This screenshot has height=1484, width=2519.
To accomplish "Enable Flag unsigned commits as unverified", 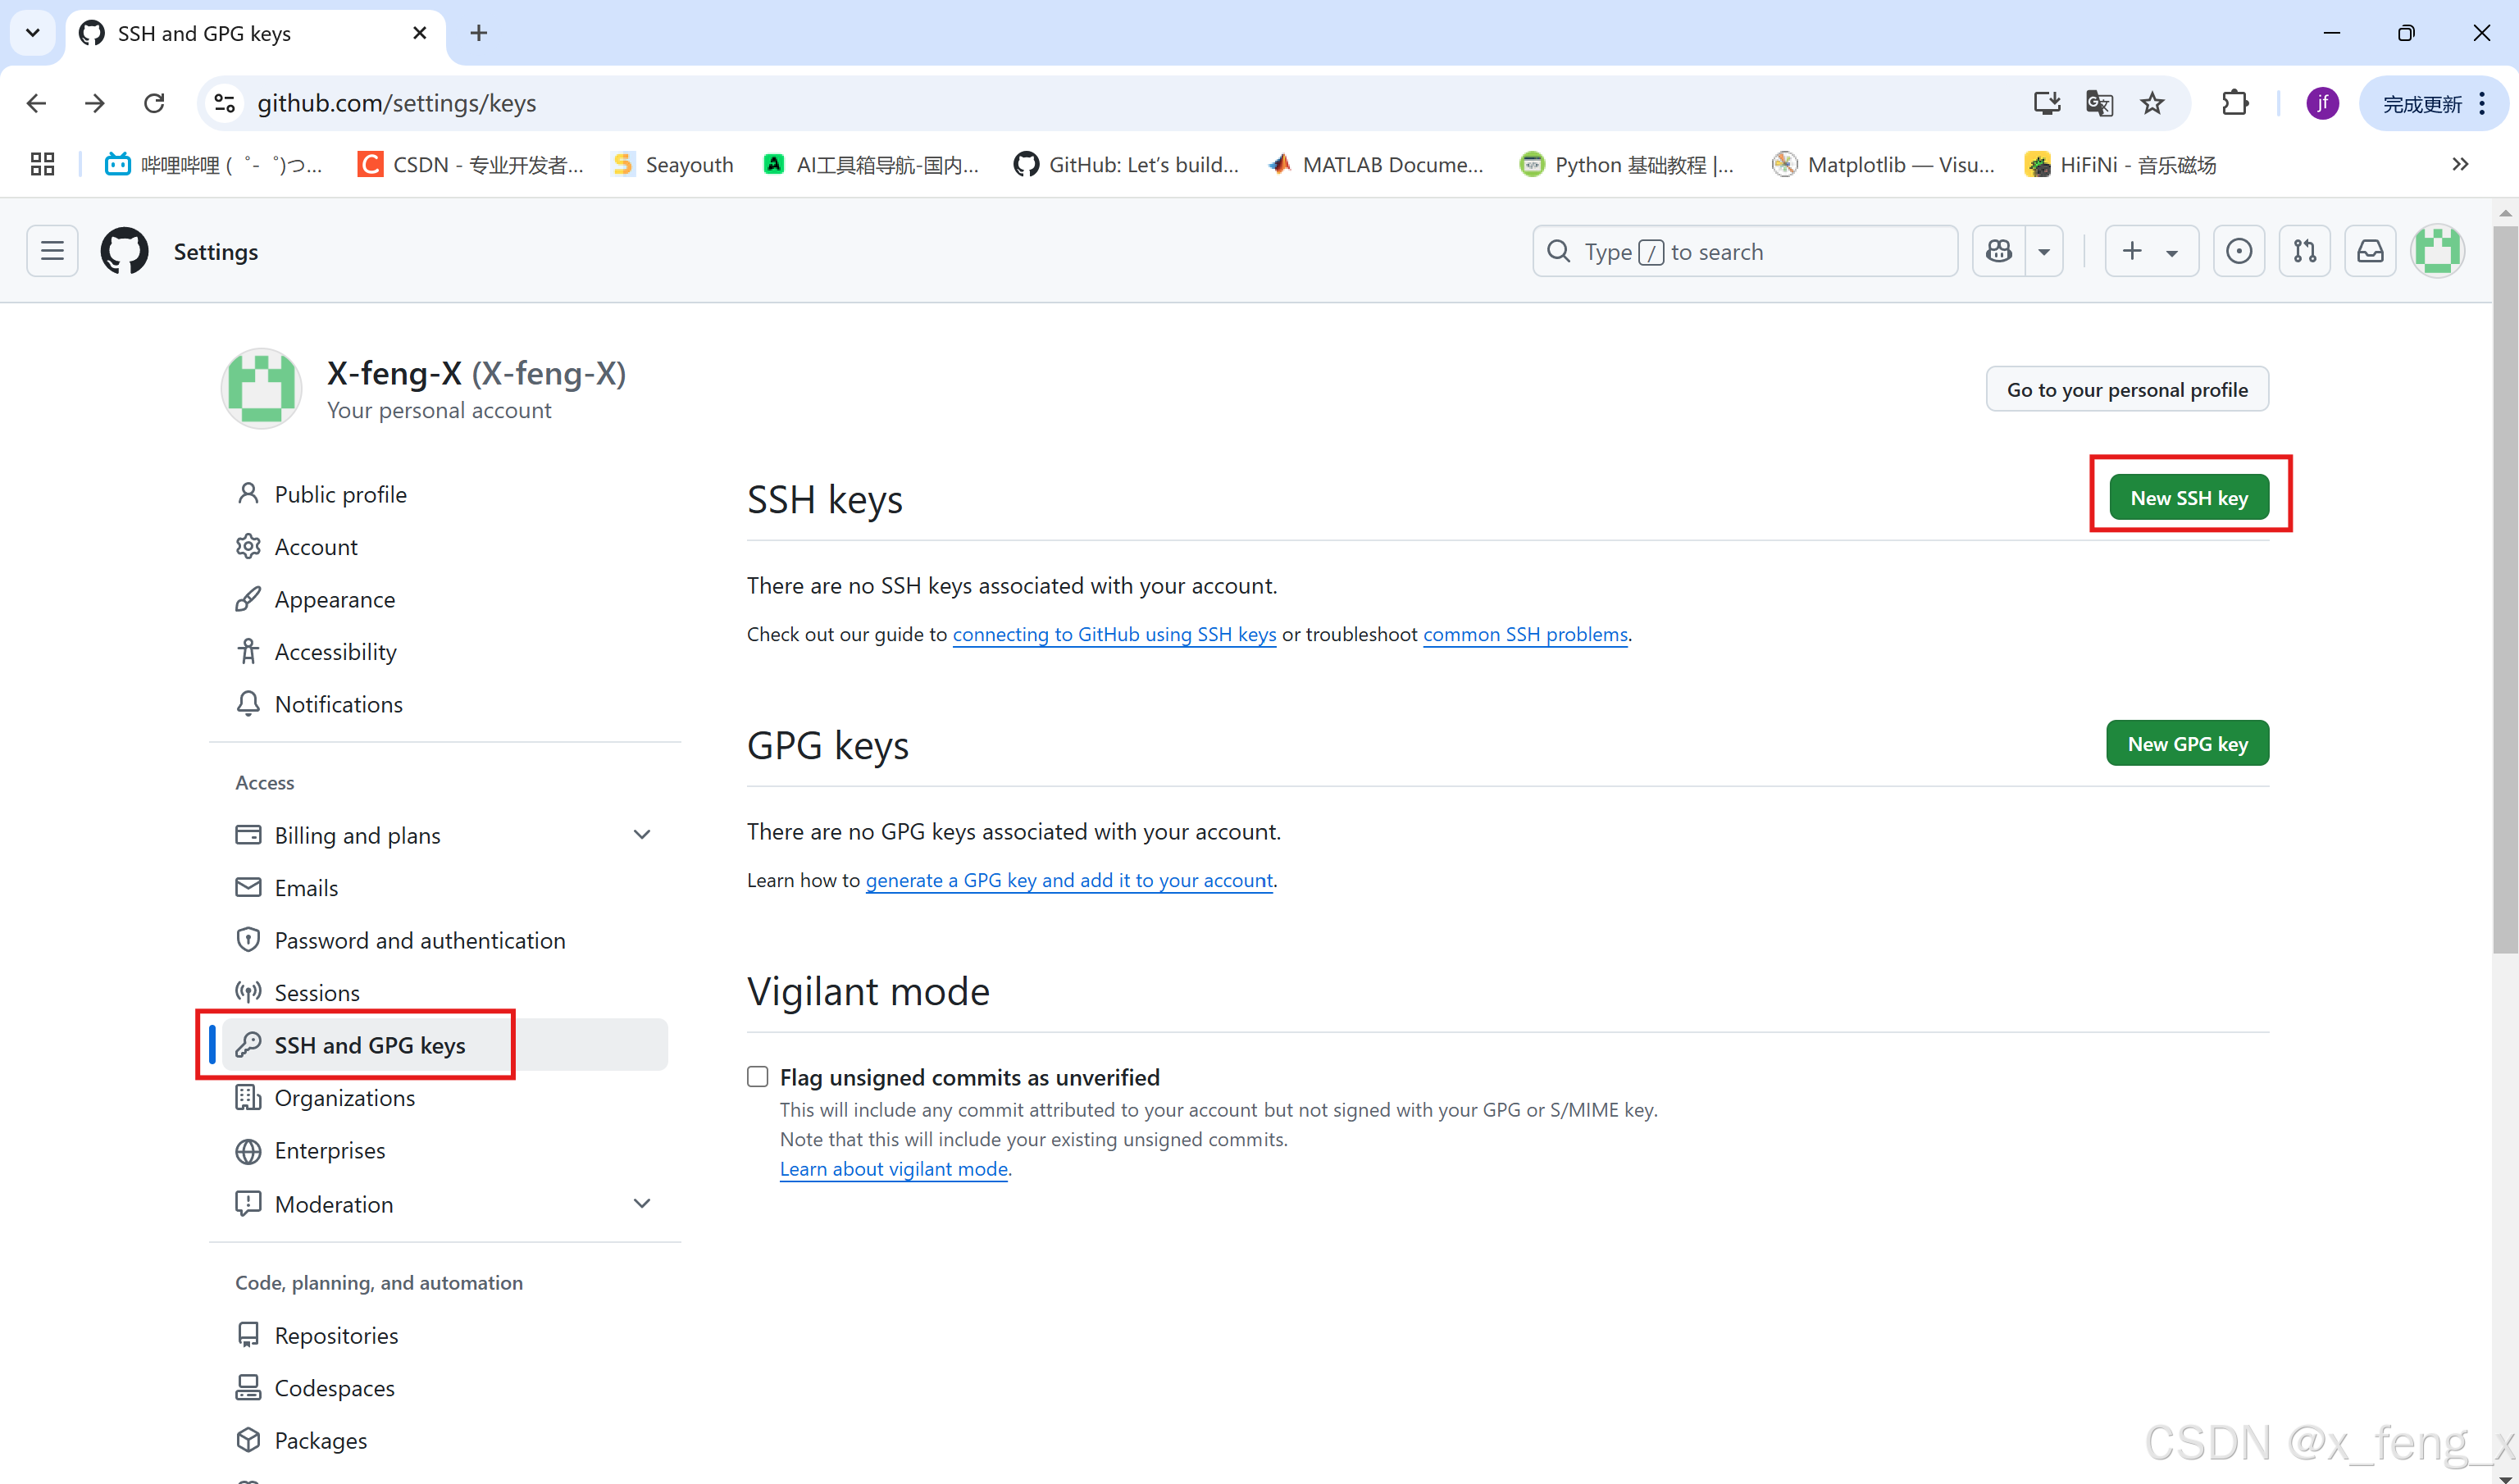I will (758, 1077).
